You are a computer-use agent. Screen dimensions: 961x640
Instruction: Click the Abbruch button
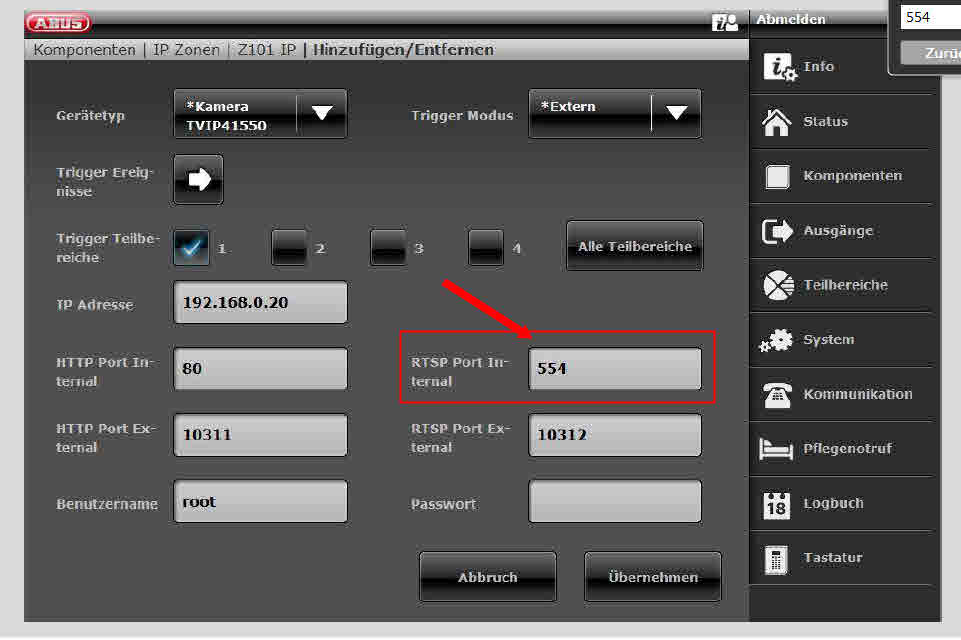point(488,577)
